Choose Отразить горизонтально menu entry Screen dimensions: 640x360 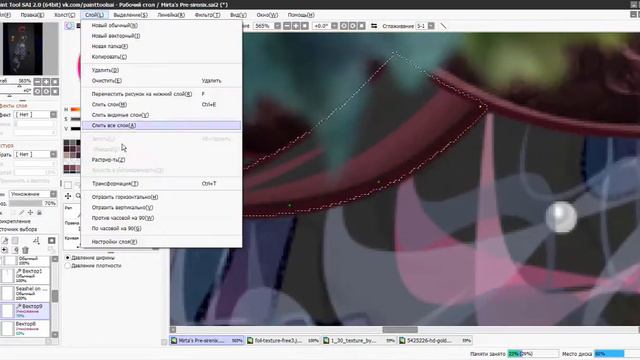(x=162, y=197)
